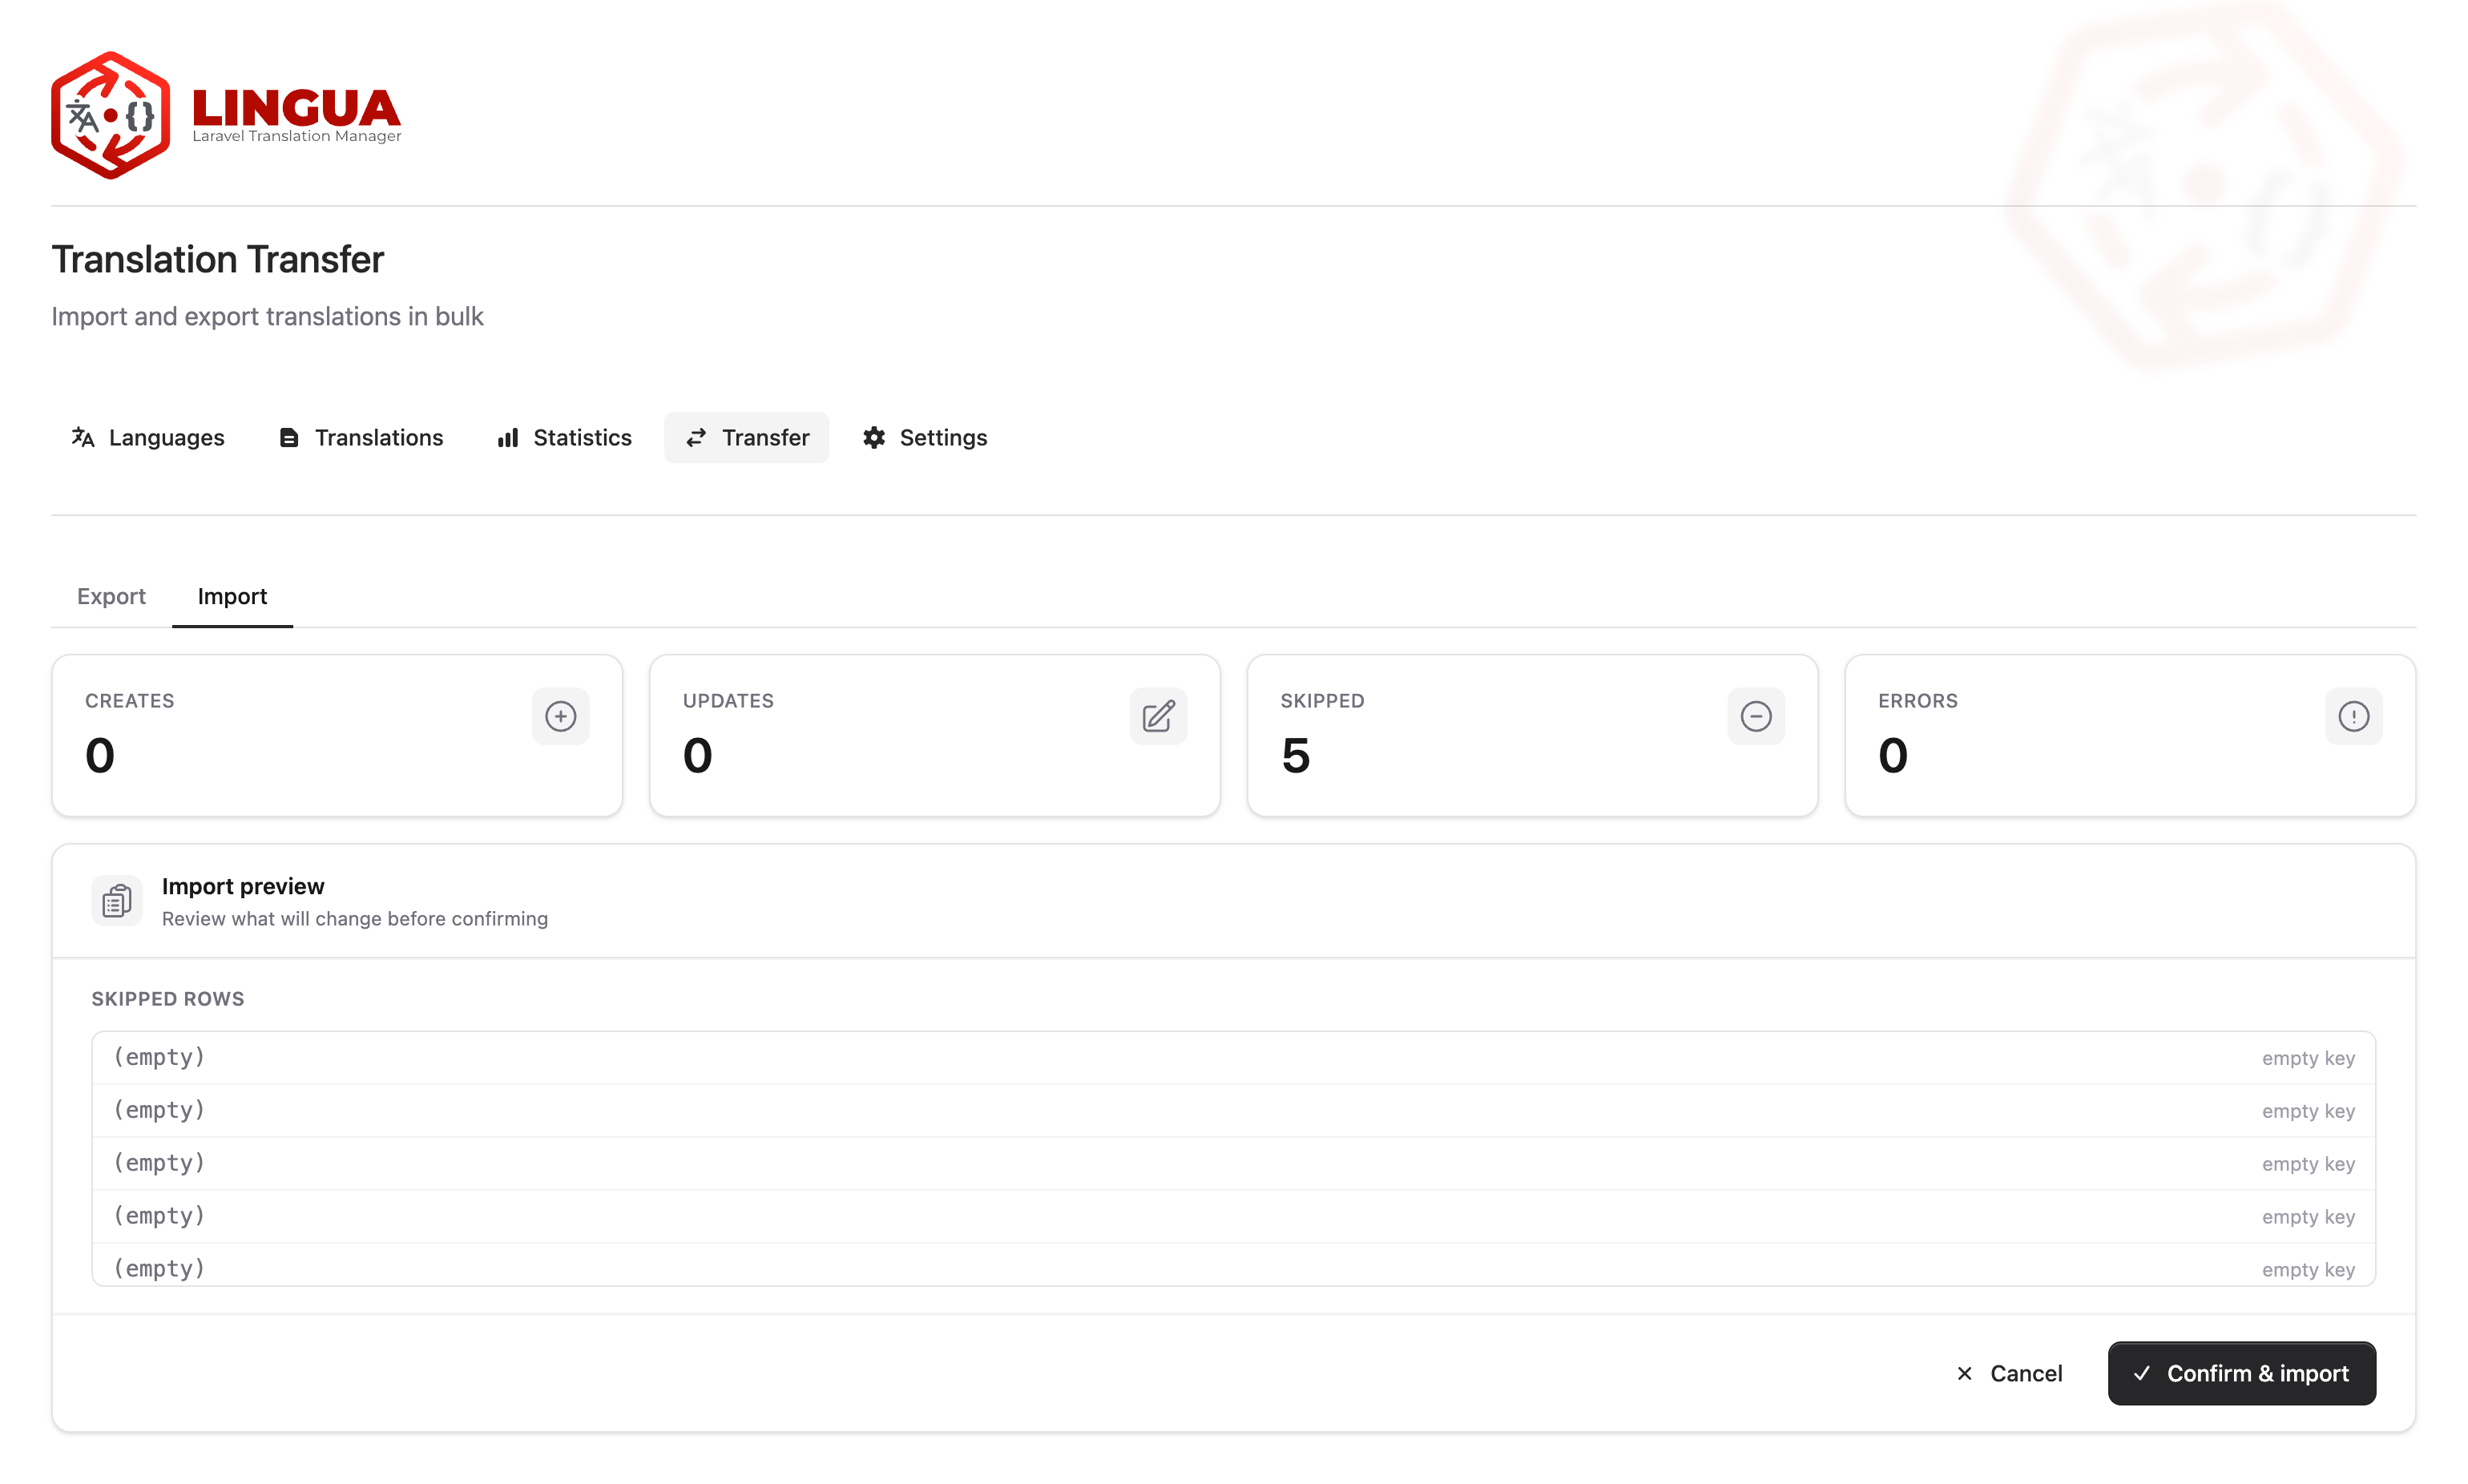The height and width of the screenshot is (1484, 2468).
Task: Click the Updates pencil edit icon
Action: (x=1158, y=716)
